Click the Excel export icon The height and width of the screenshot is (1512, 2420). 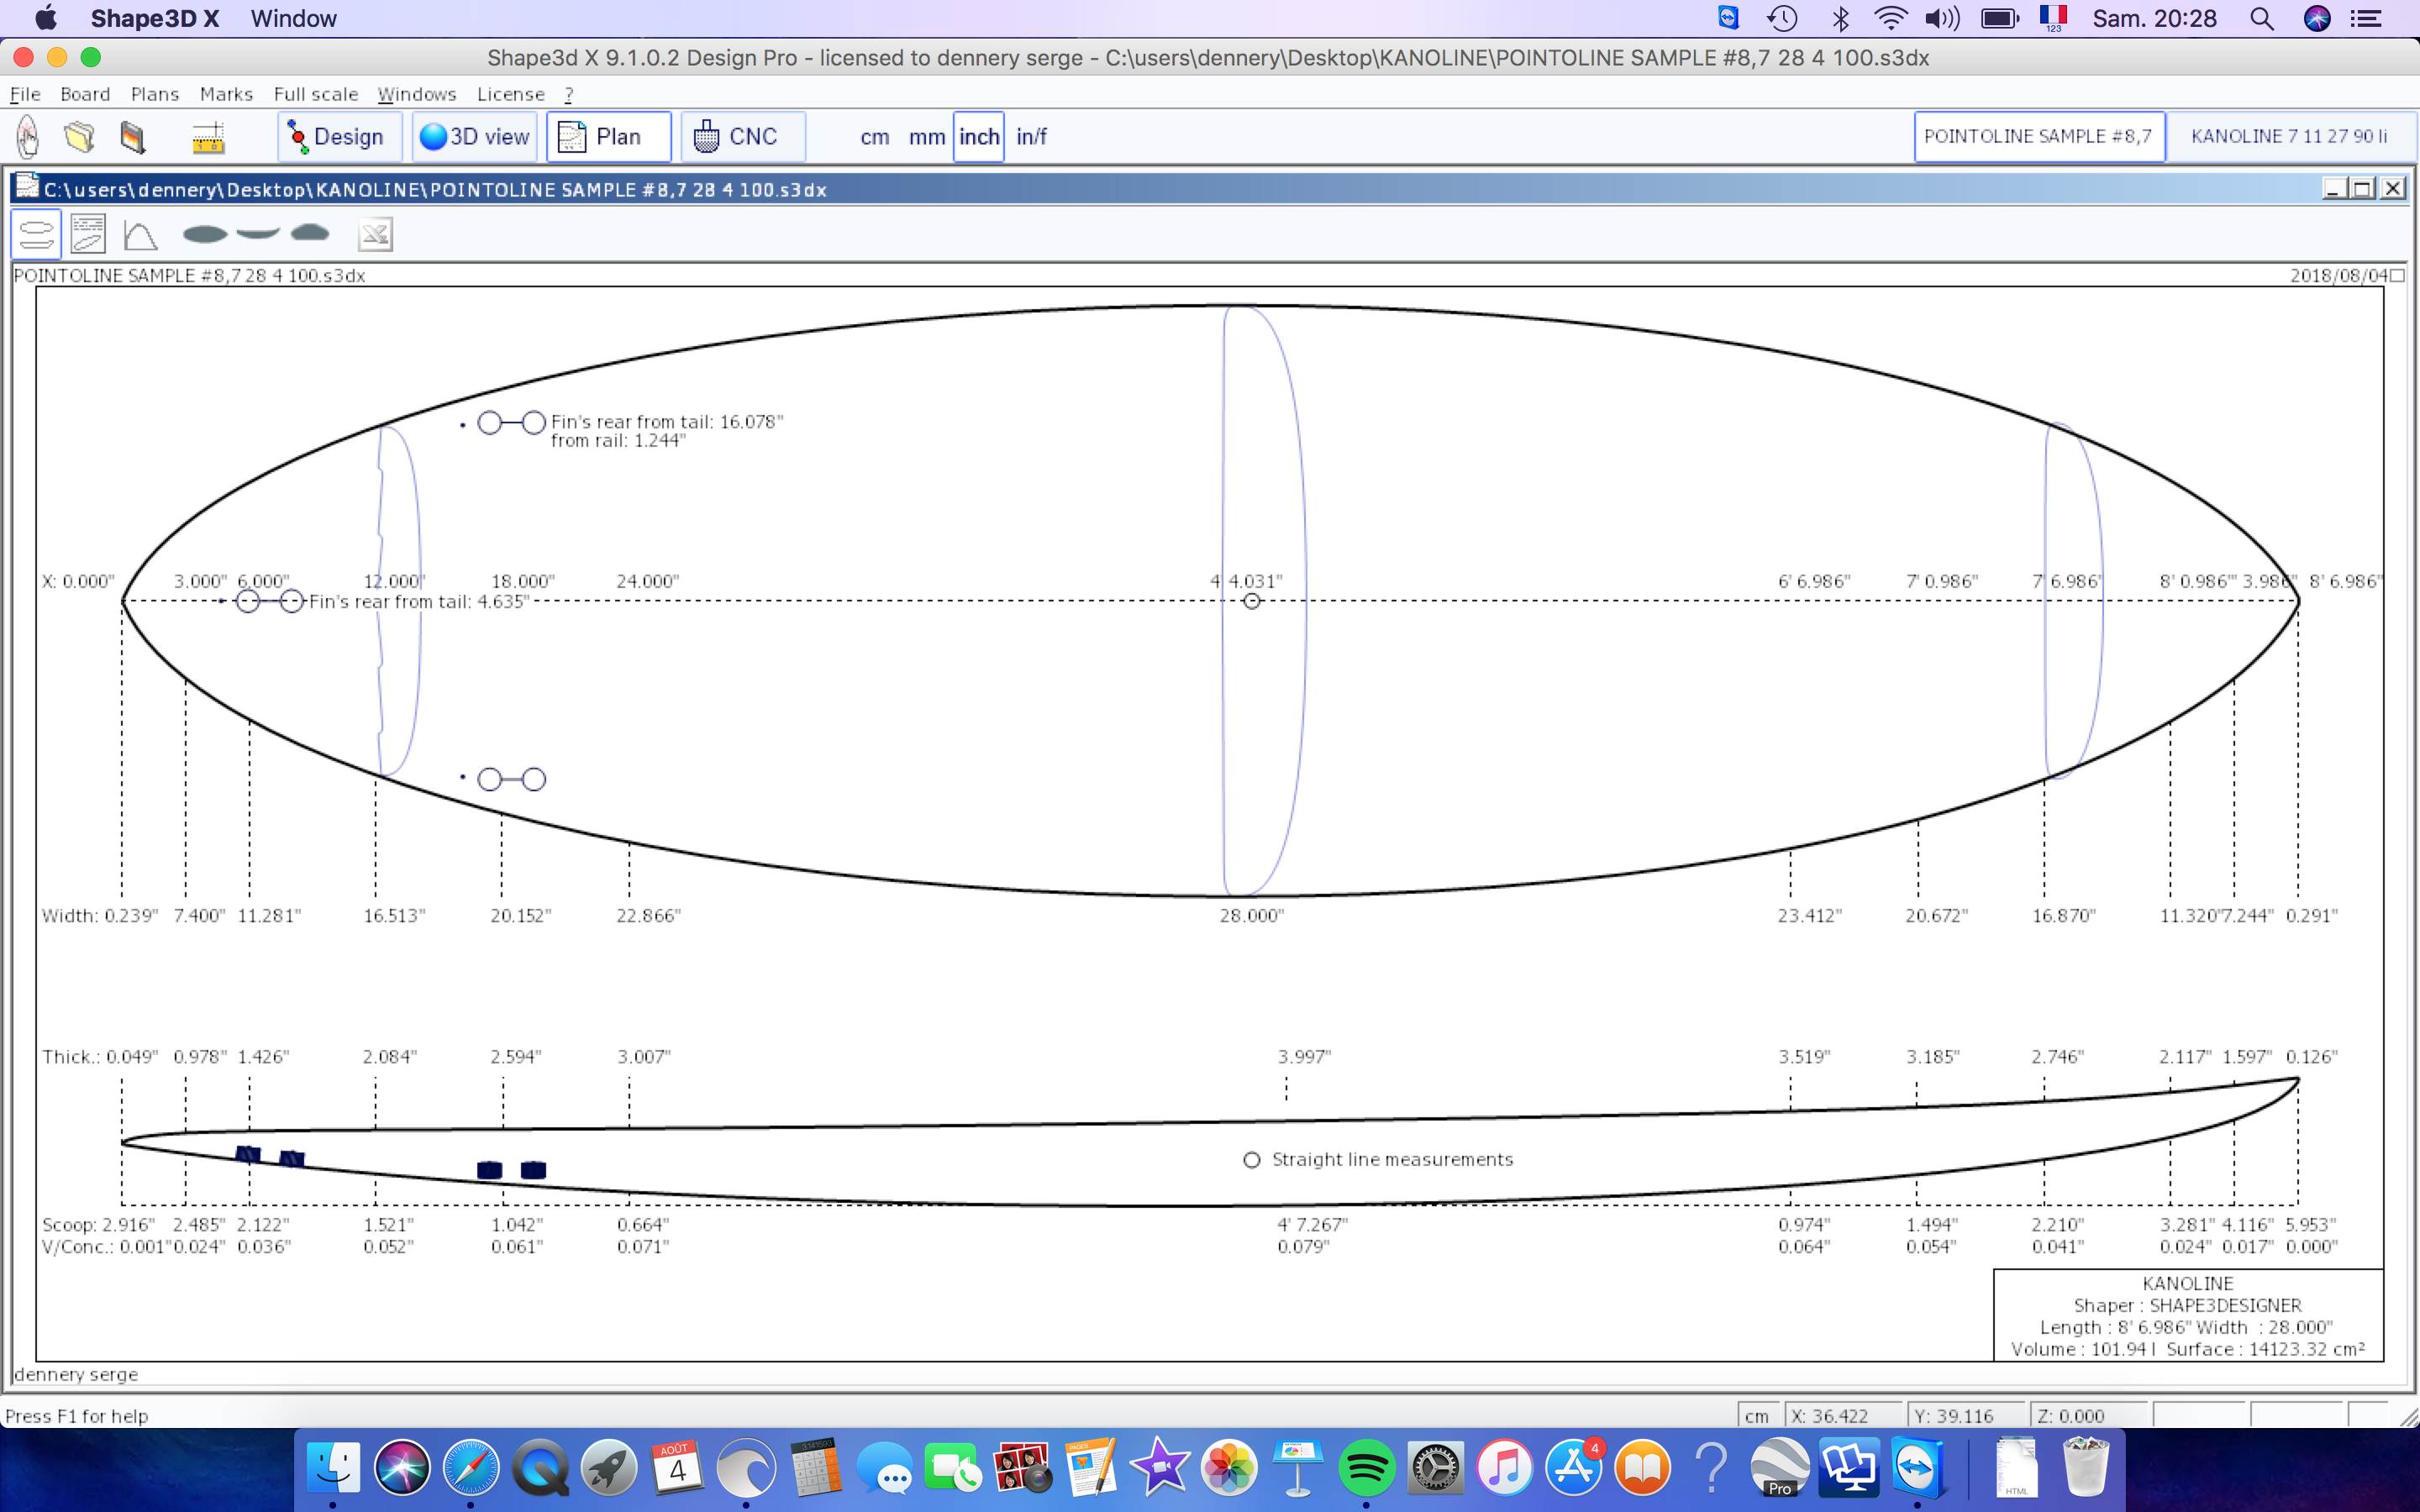pyautogui.click(x=375, y=235)
